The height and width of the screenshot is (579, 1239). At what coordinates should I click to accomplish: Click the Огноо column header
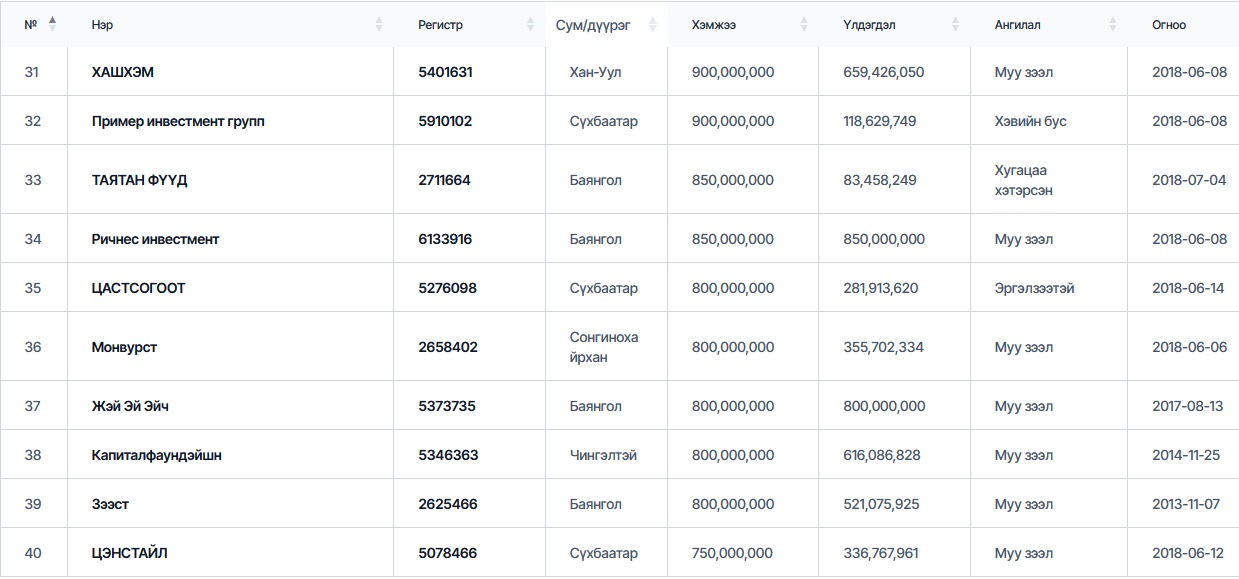coord(1168,24)
